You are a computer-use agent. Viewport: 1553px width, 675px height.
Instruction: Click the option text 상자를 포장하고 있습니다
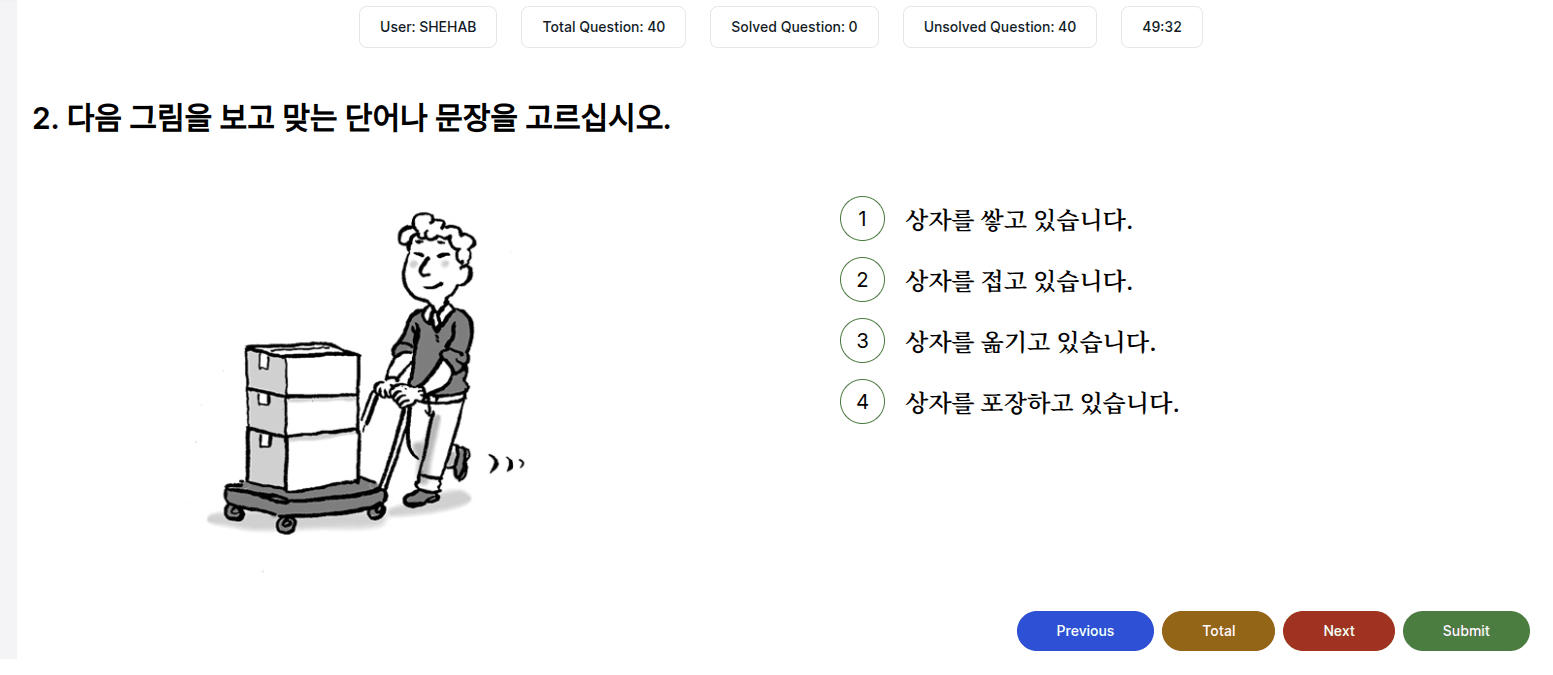tap(1042, 403)
